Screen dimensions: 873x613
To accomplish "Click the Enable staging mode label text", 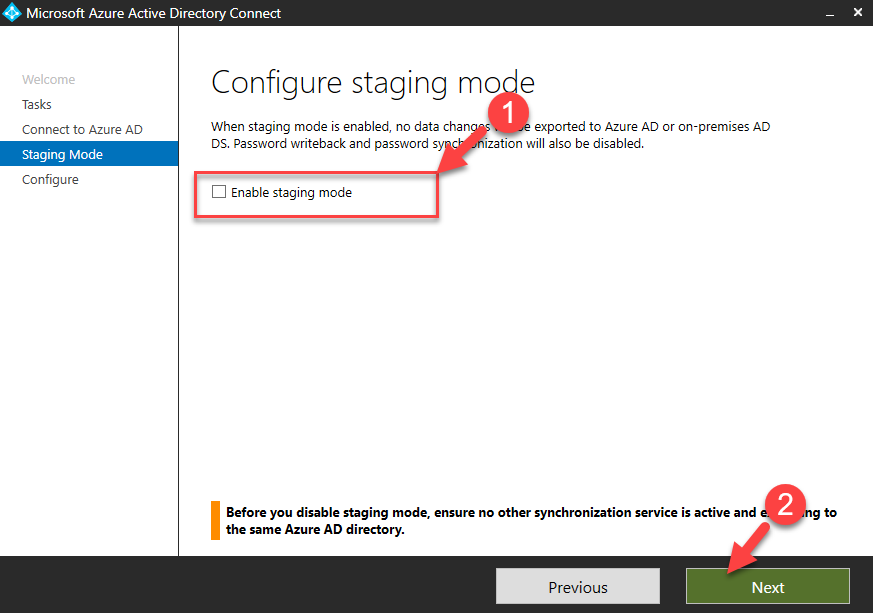I will [x=291, y=193].
